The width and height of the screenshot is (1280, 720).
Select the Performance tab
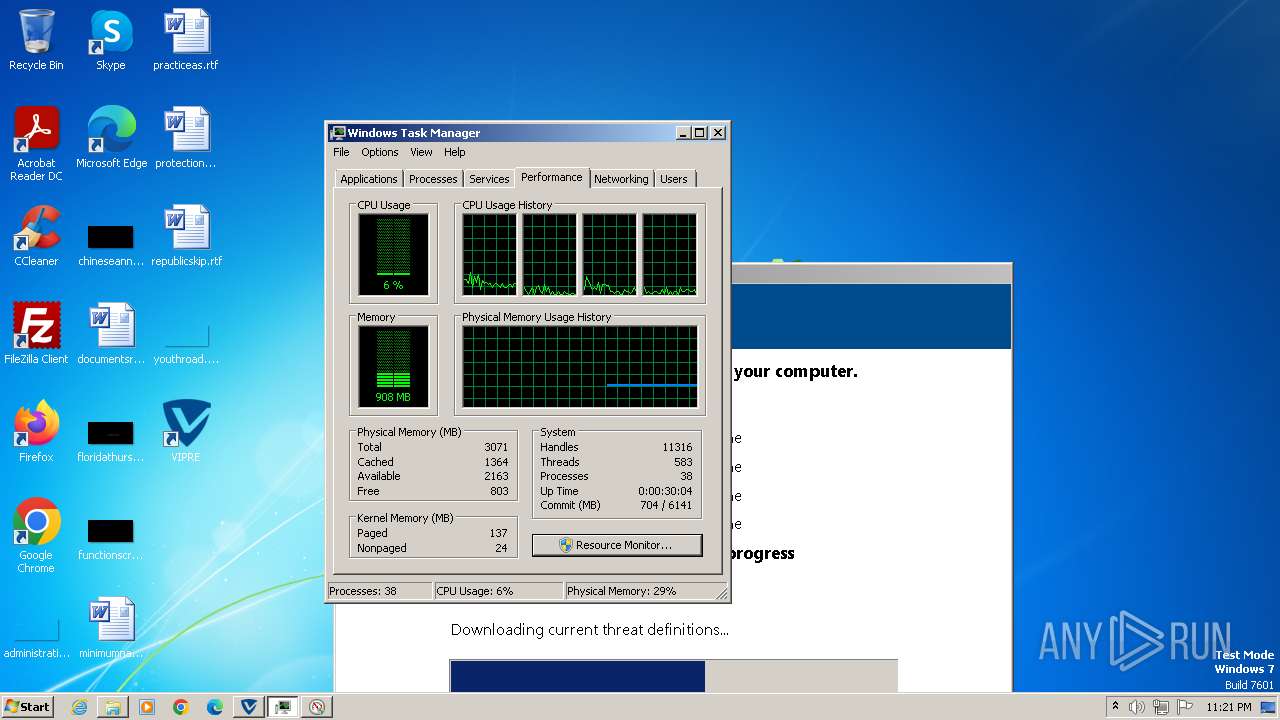[x=552, y=177]
